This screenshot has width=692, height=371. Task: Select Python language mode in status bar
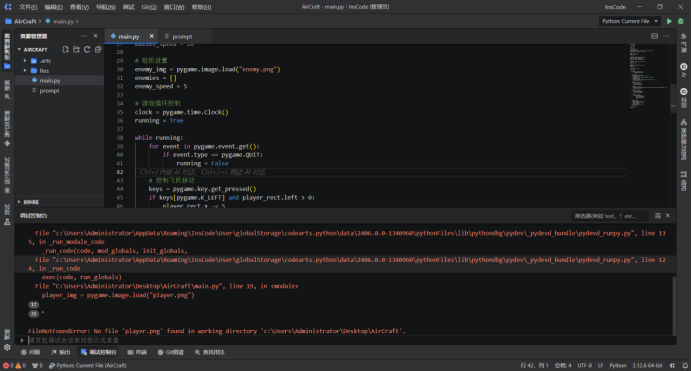click(617, 365)
